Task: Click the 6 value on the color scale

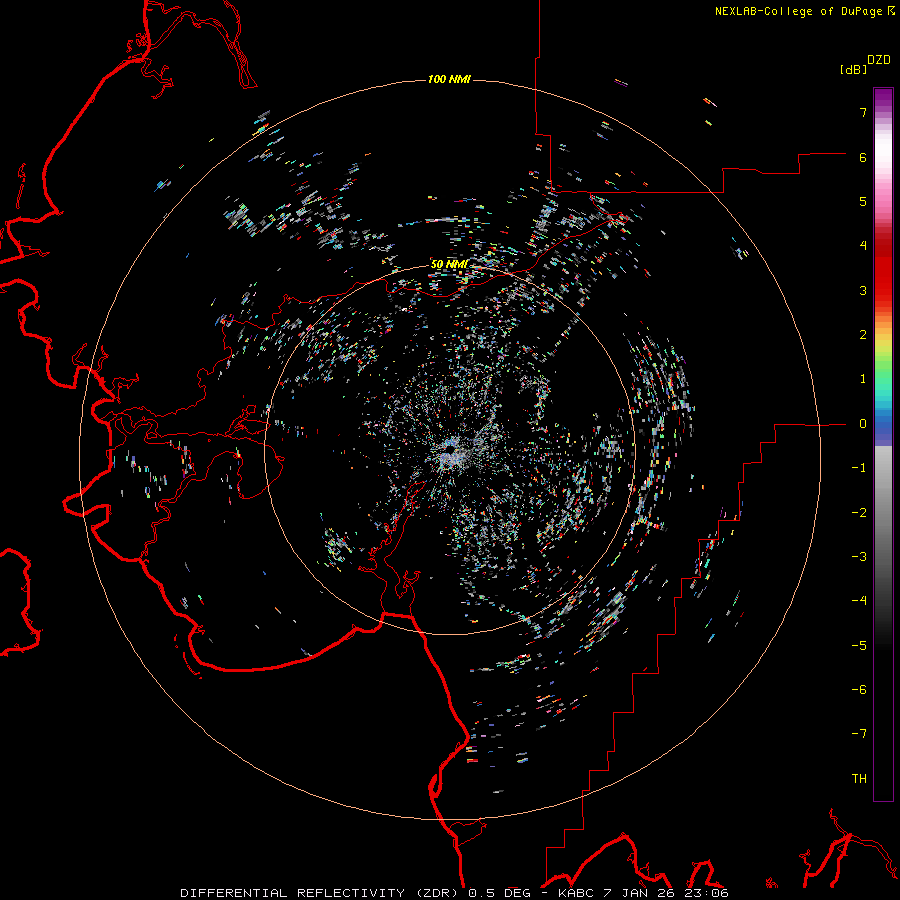Action: tap(863, 157)
